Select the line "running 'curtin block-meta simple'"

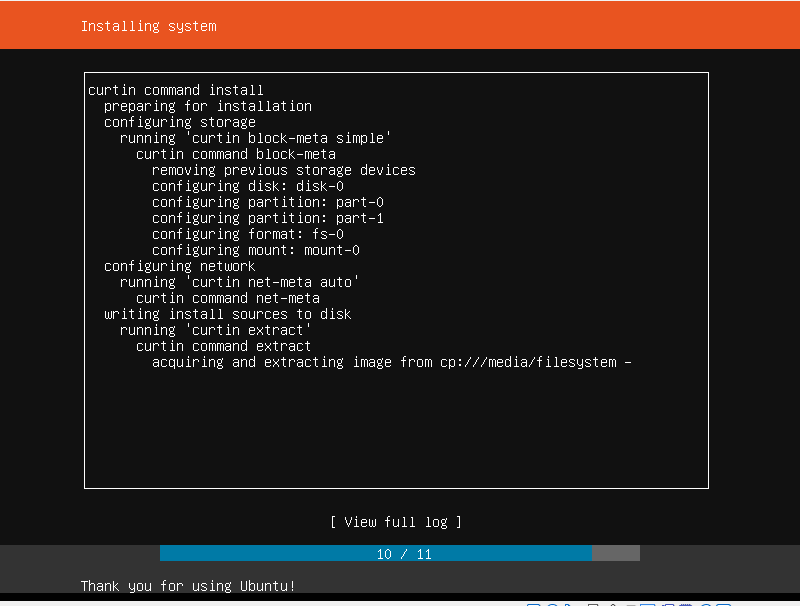click(x=256, y=138)
